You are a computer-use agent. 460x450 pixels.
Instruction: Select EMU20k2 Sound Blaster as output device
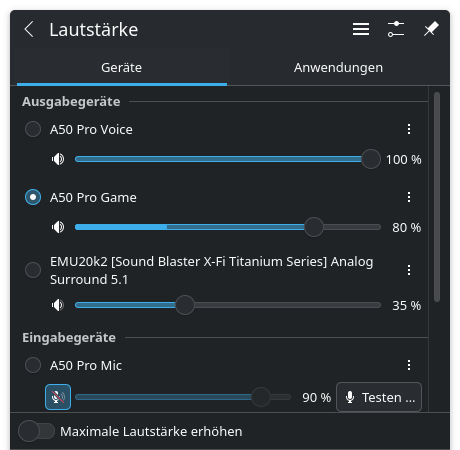[x=33, y=270]
